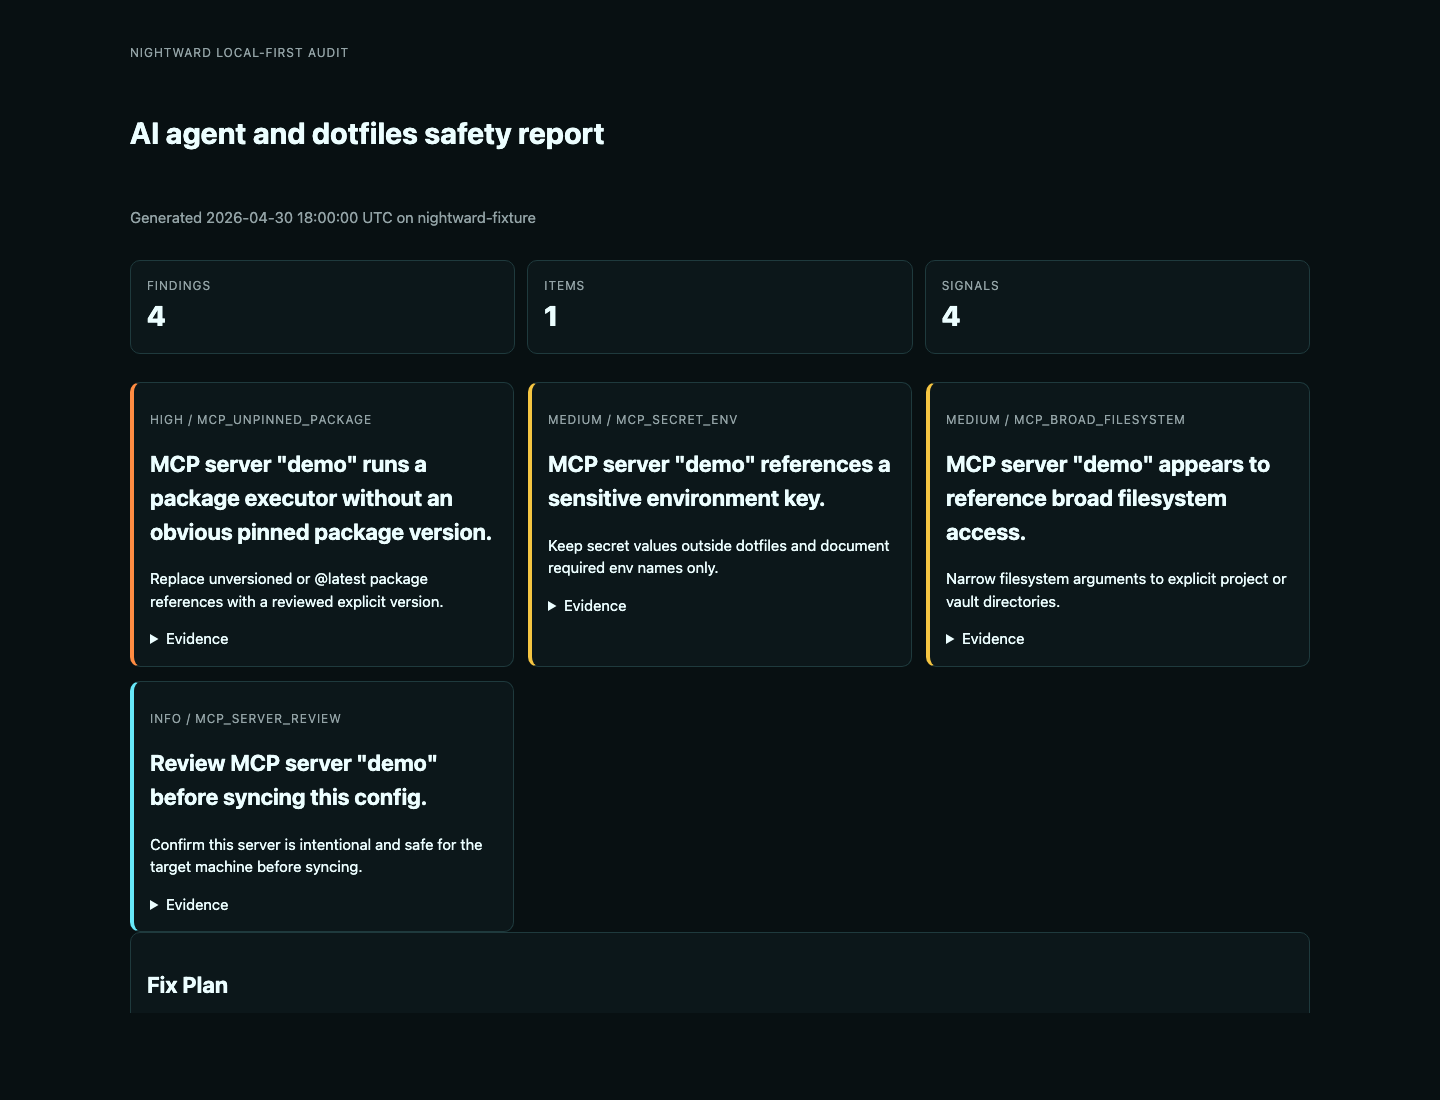Screen dimensions: 1440x1100
Task: Click the 'MEDIUM / MCP_SECRET_ENV' label
Action: pyautogui.click(x=643, y=420)
